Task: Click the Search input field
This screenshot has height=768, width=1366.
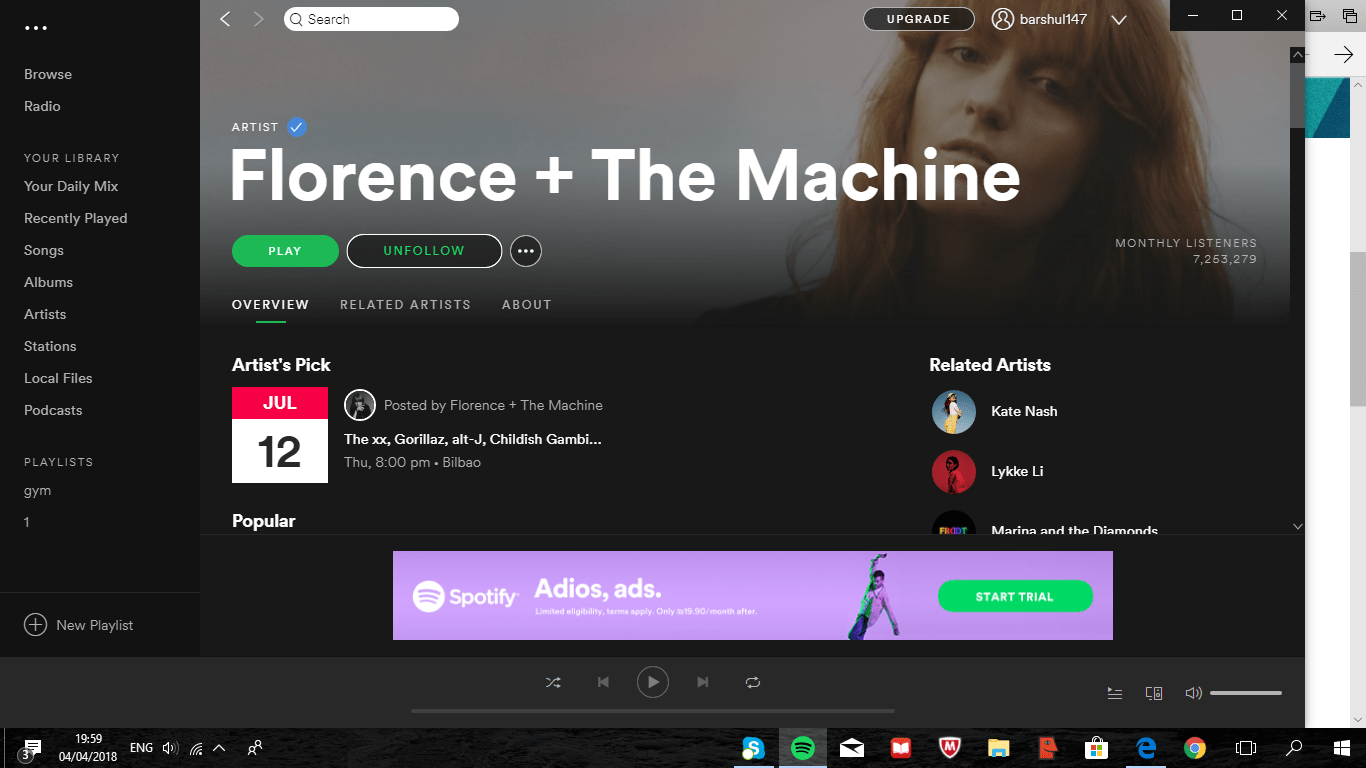Action: 371,19
